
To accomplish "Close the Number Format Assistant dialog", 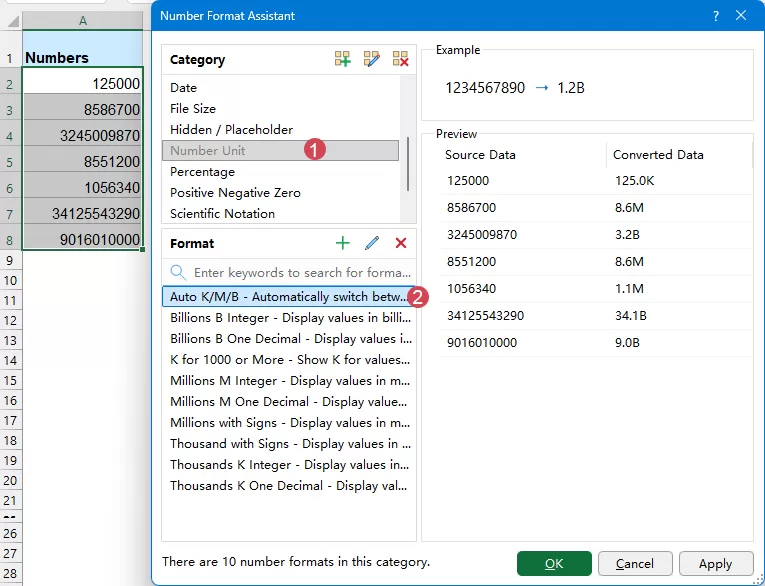I will tap(741, 16).
